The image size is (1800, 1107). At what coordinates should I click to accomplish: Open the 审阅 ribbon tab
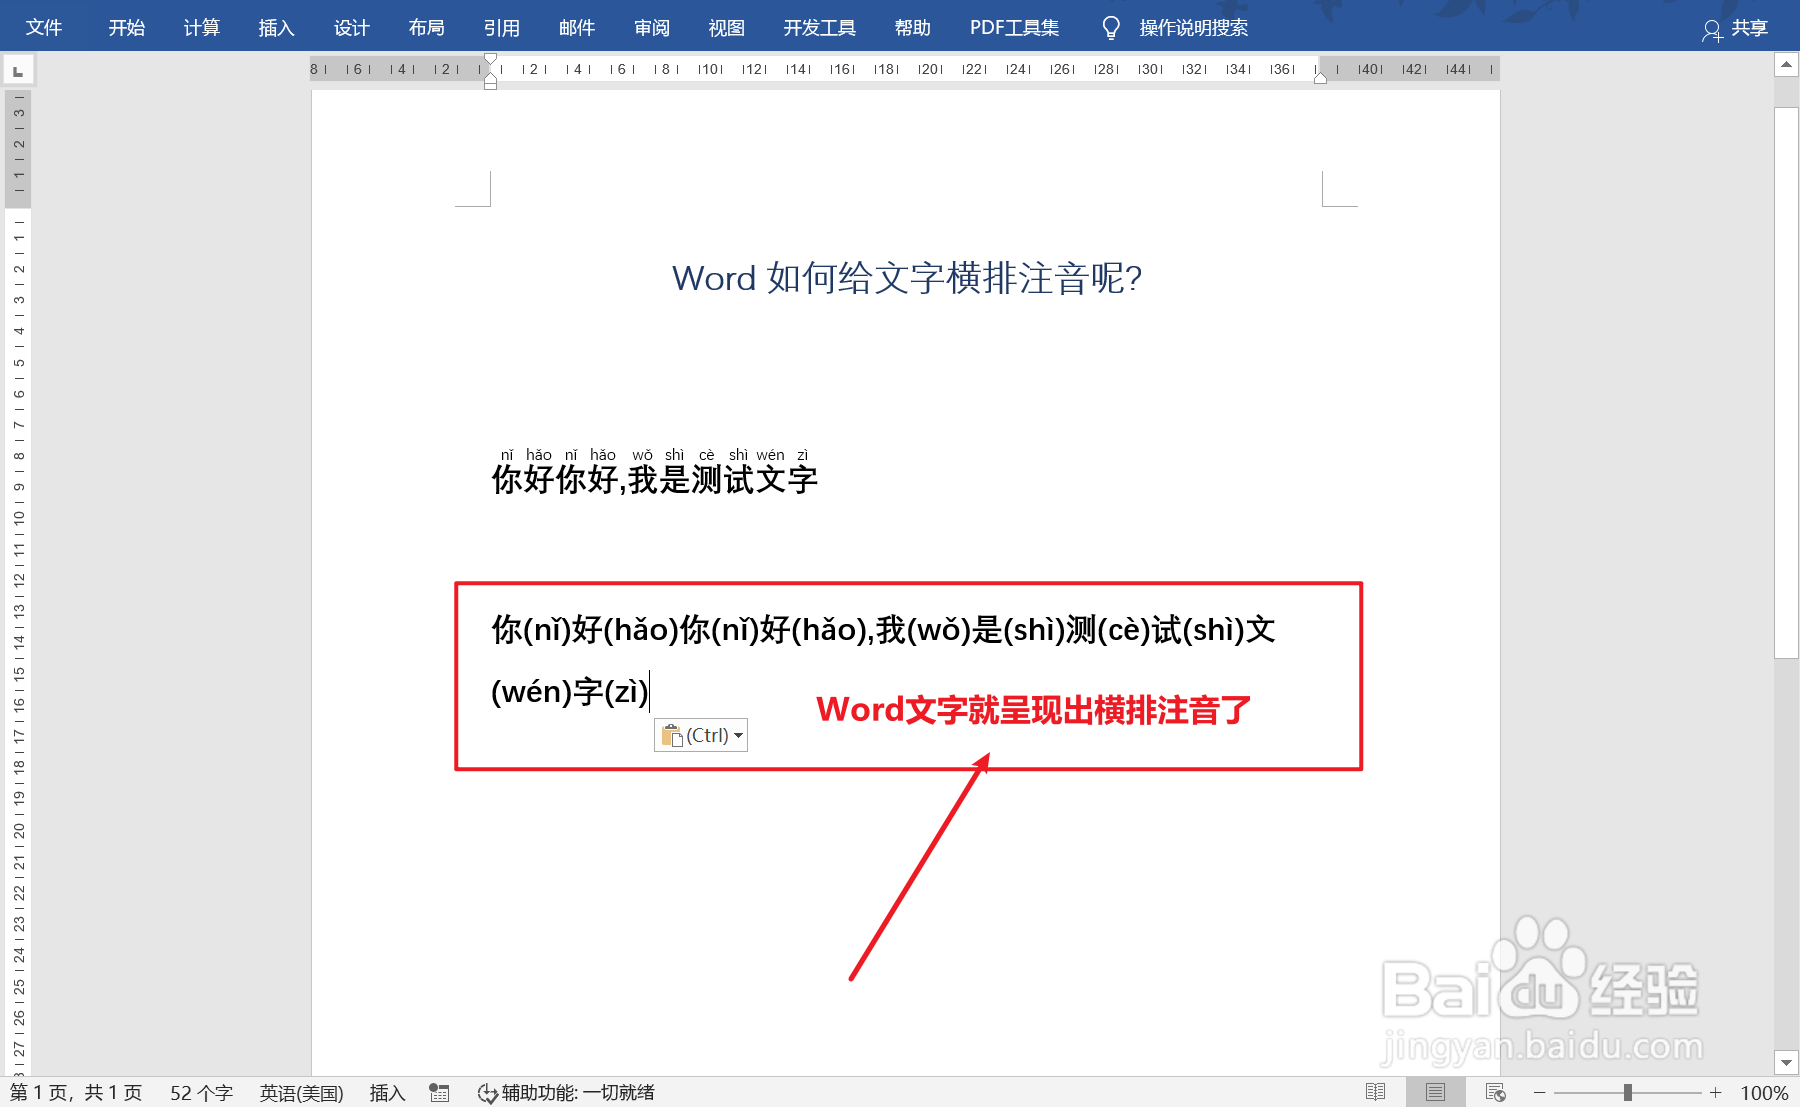pos(652,28)
